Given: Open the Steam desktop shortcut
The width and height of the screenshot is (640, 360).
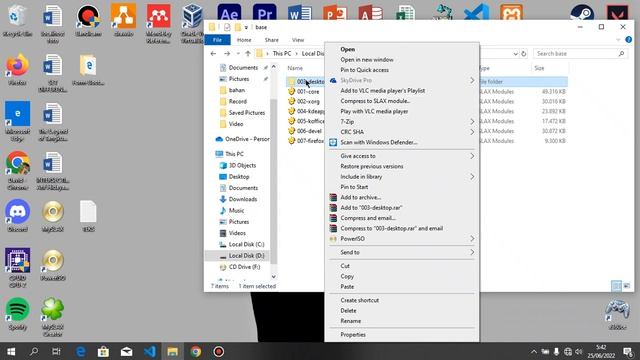Looking at the screenshot, I should click(x=582, y=12).
